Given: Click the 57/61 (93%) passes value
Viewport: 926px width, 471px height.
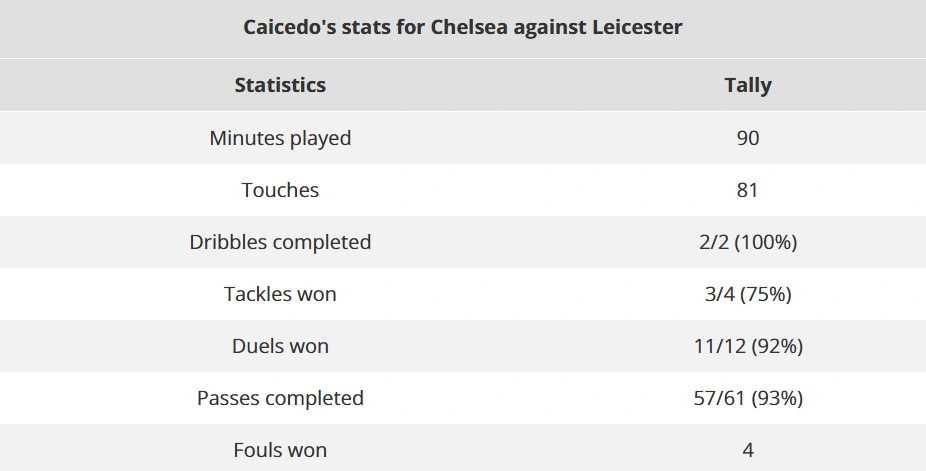Looking at the screenshot, I should coord(748,398).
